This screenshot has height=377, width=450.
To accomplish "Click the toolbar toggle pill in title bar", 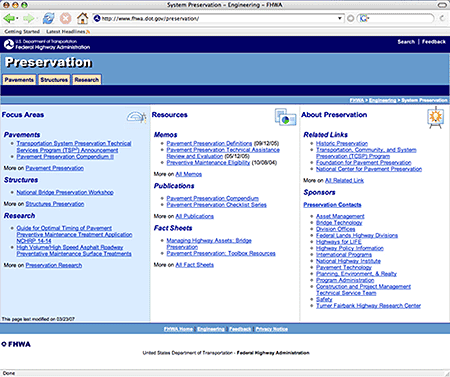I will 442,5.
